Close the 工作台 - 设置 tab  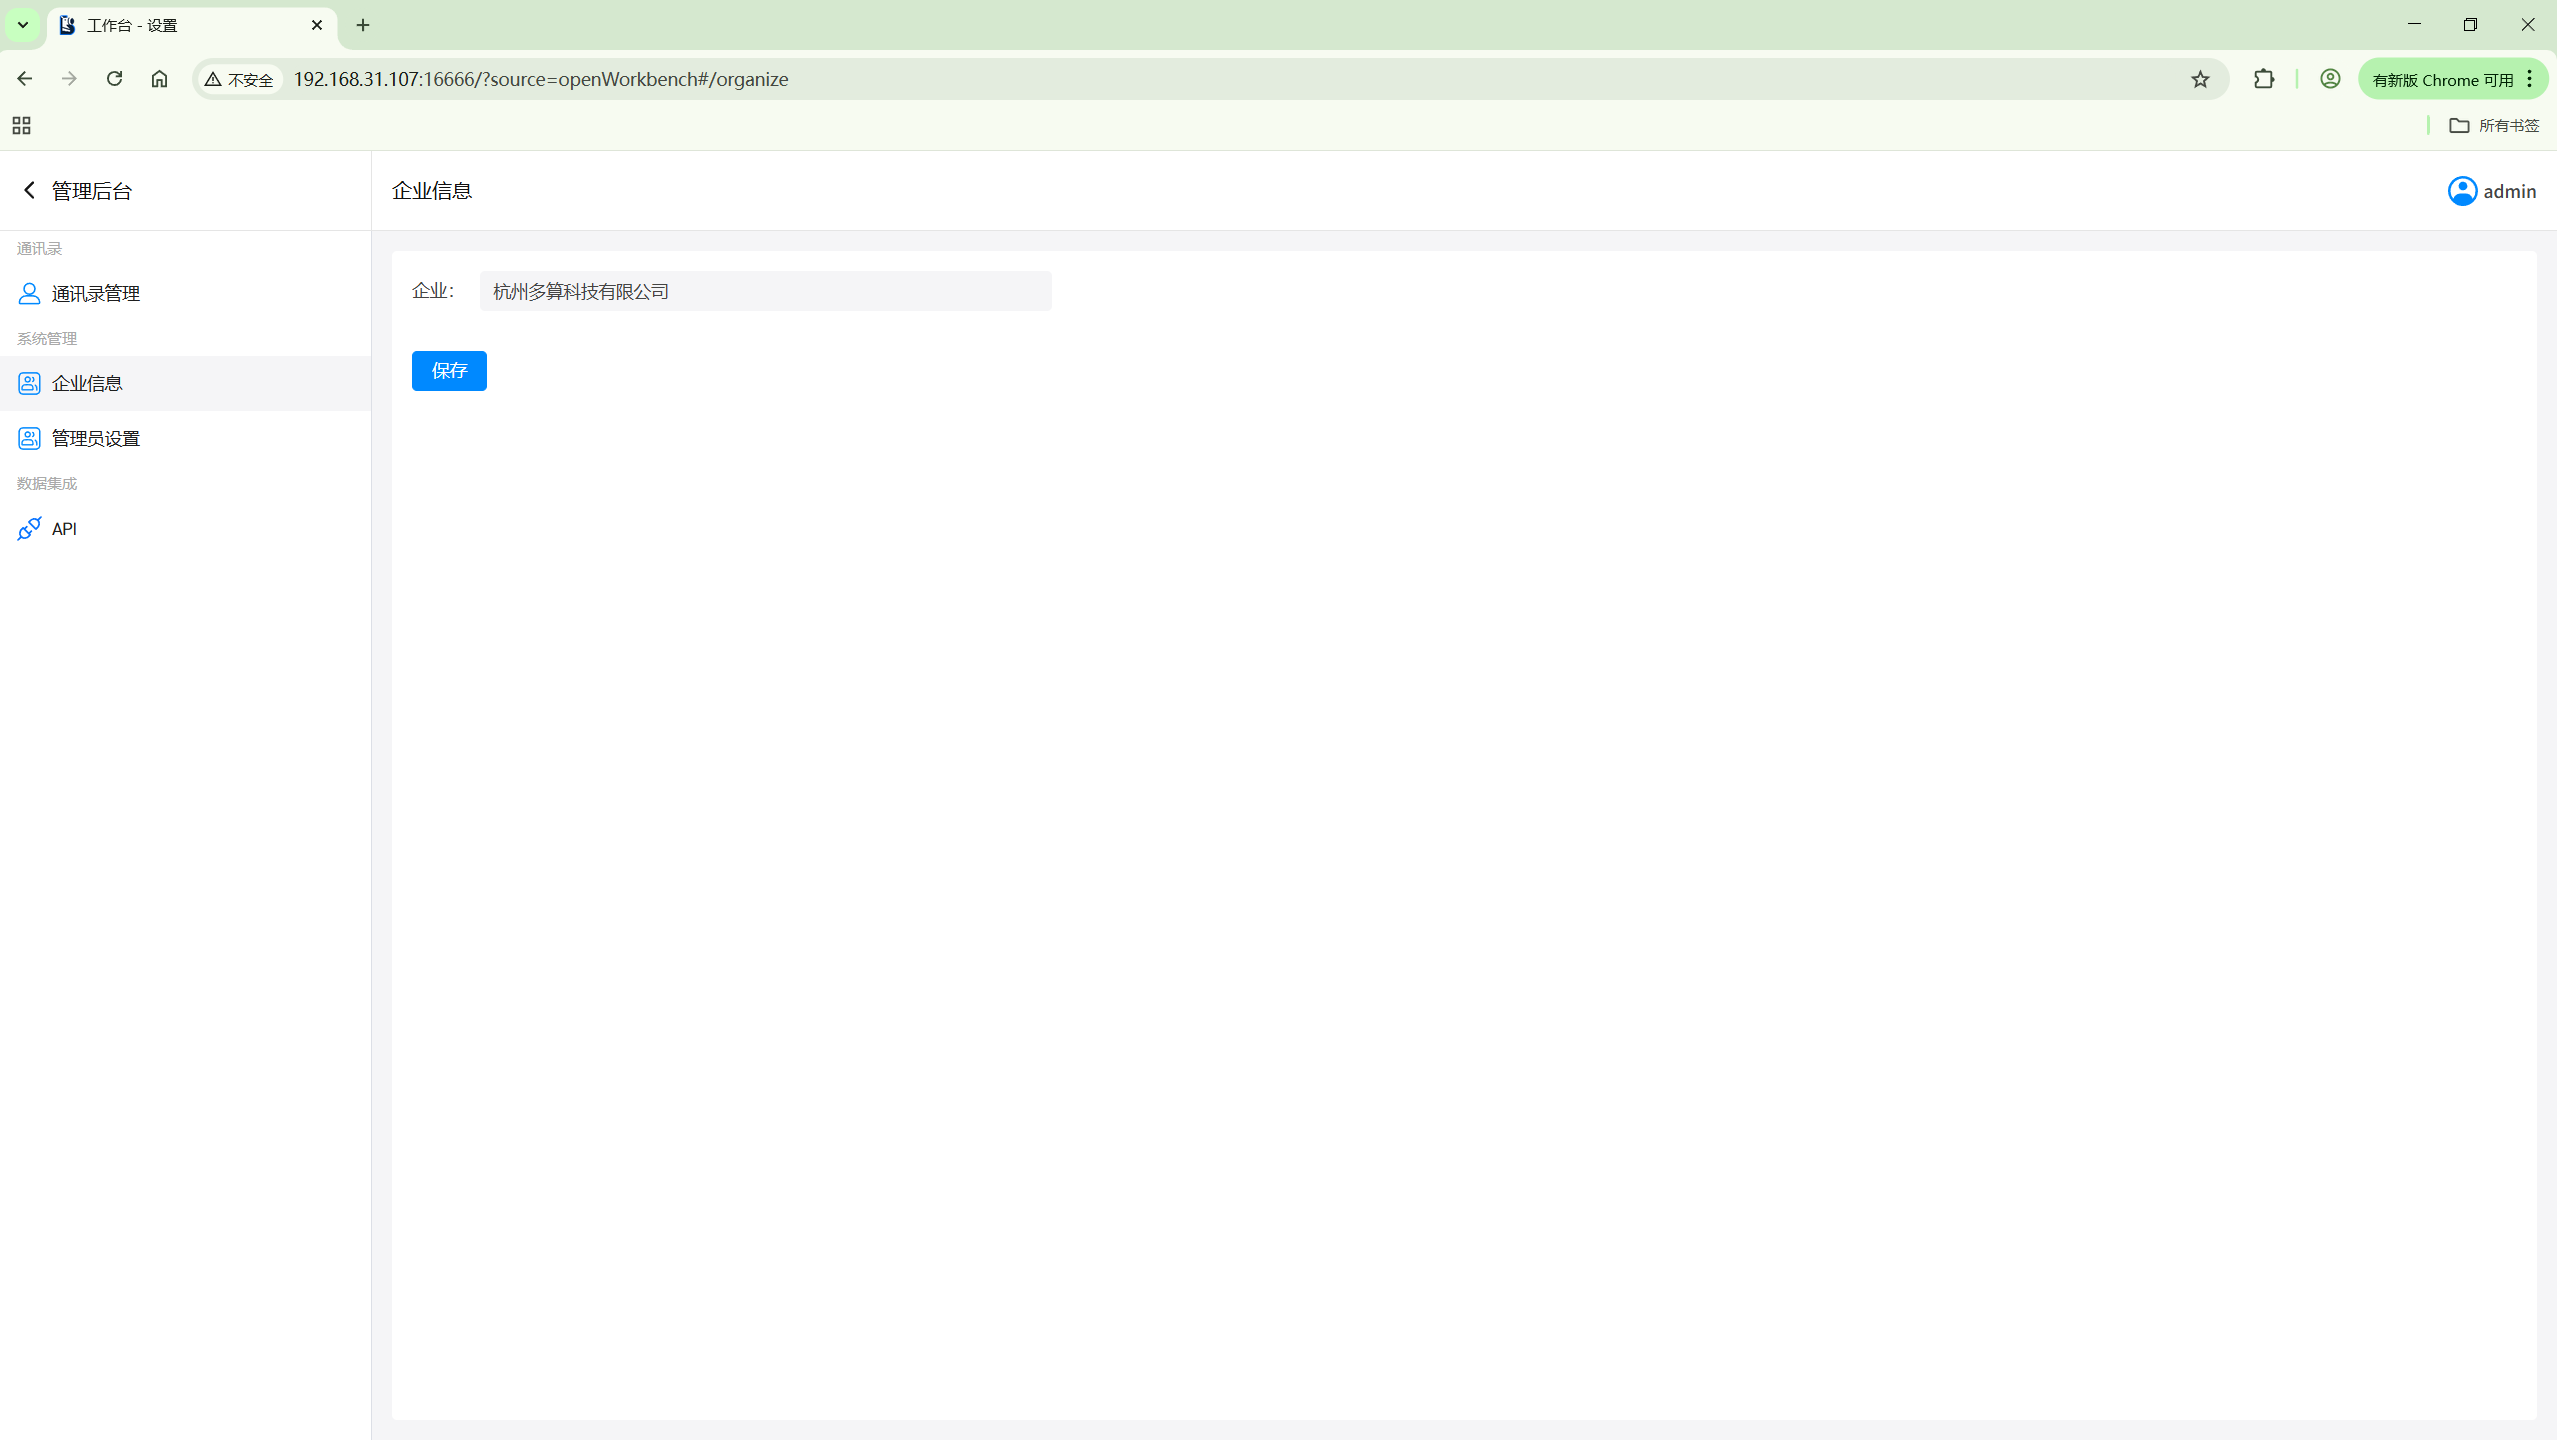point(317,25)
